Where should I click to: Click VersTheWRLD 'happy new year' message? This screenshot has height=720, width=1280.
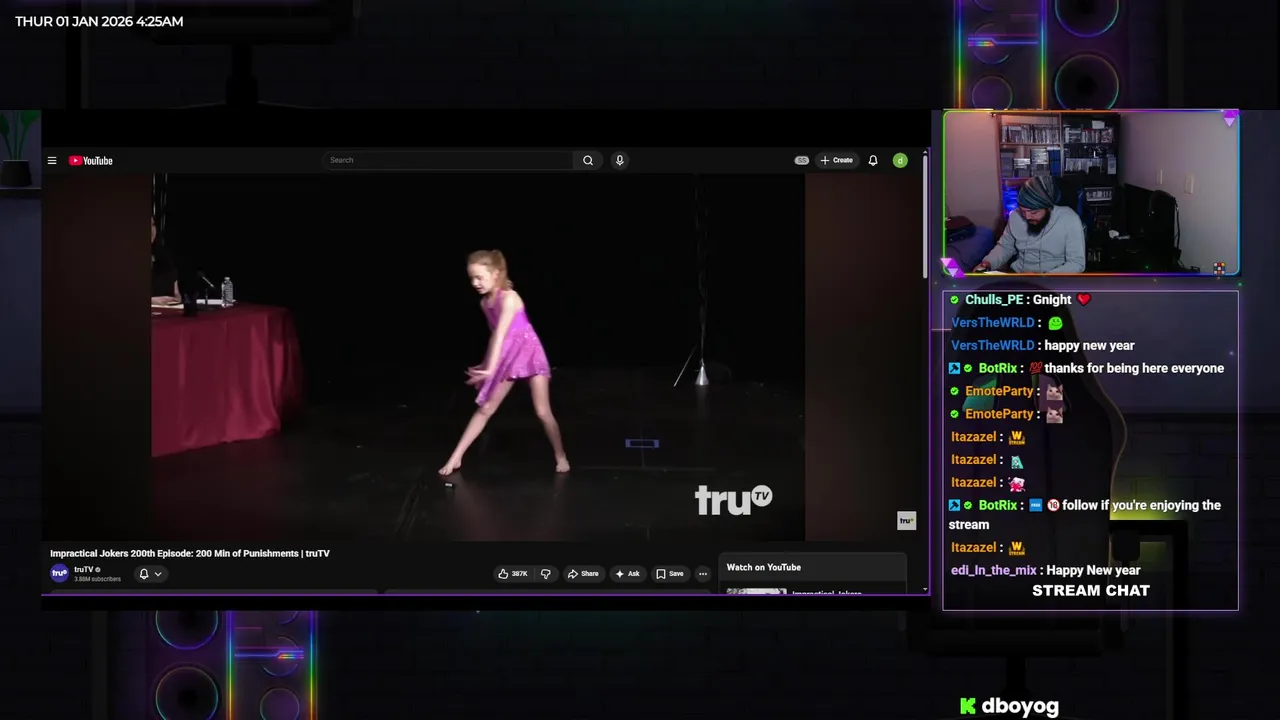click(1089, 345)
